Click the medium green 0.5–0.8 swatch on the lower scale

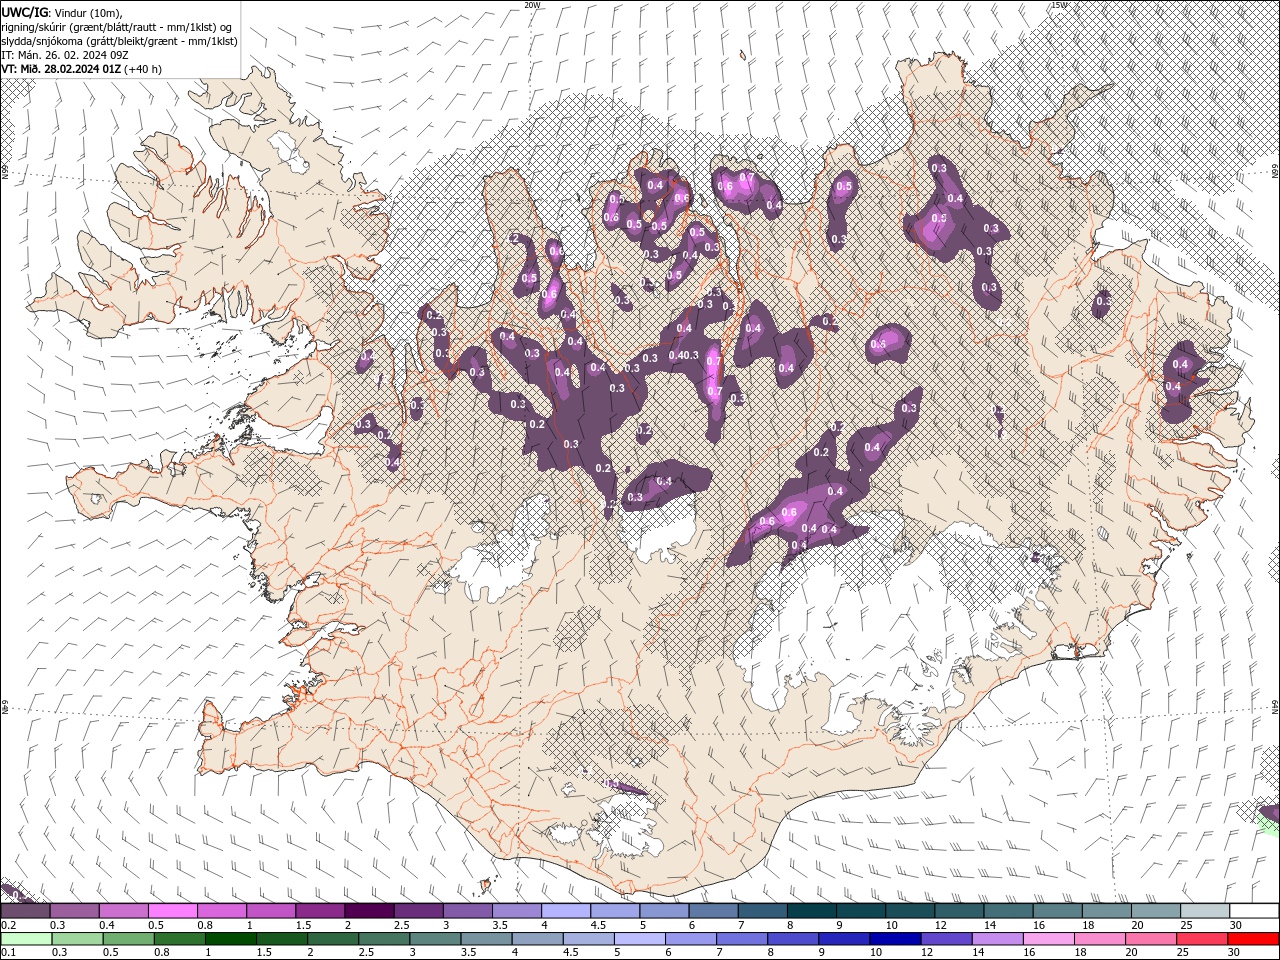130,939
